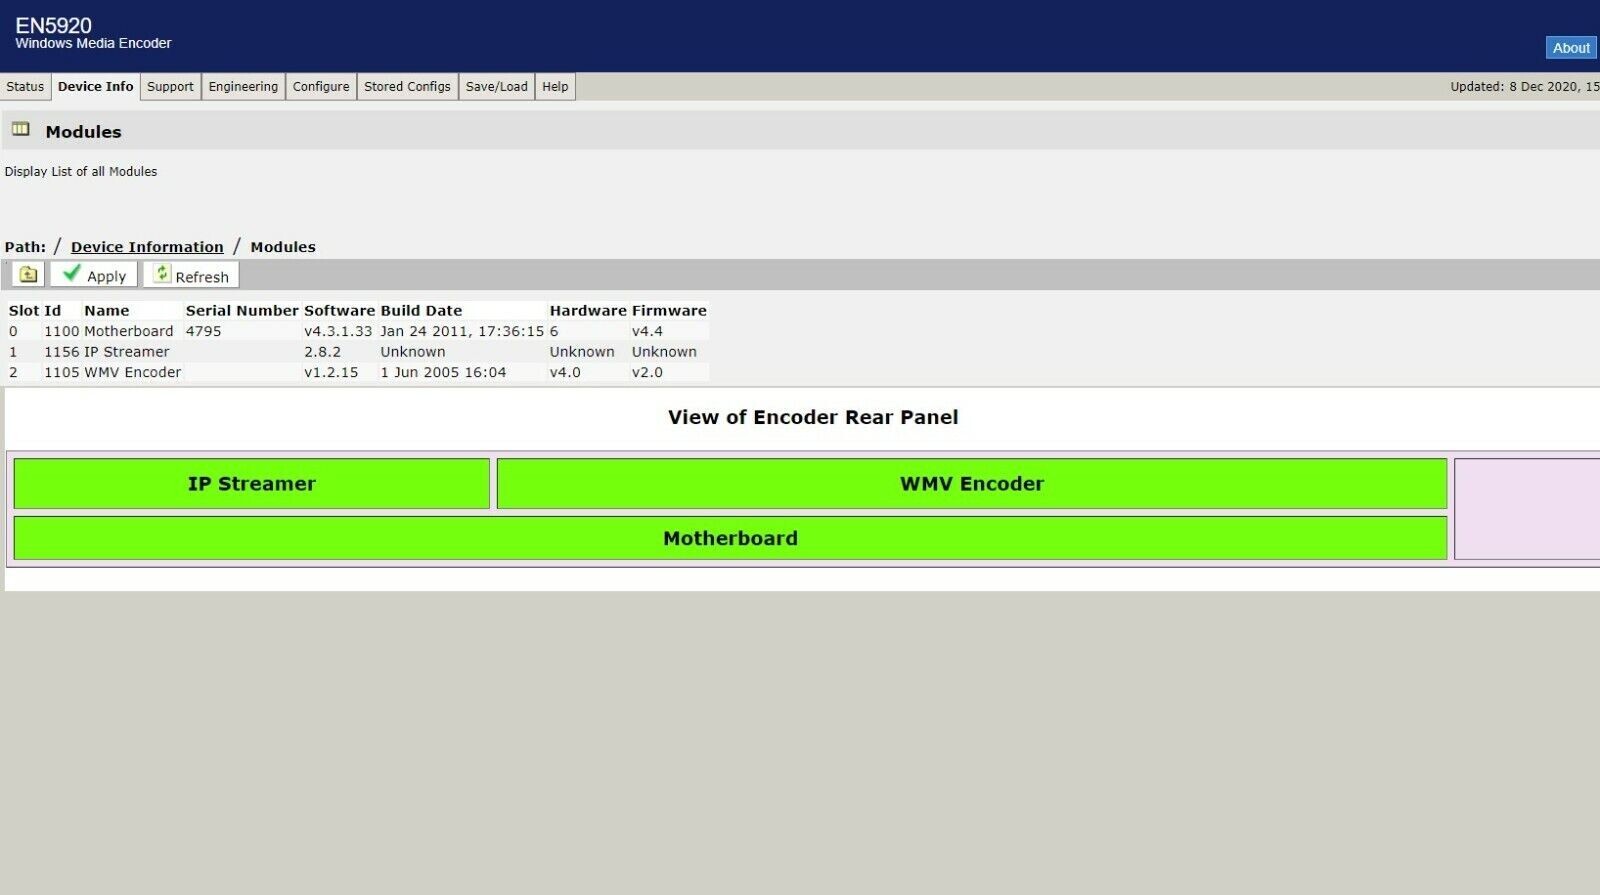Screen dimensions: 1600x895
Task: Click the WMV Encoder rear panel block
Action: coord(972,484)
